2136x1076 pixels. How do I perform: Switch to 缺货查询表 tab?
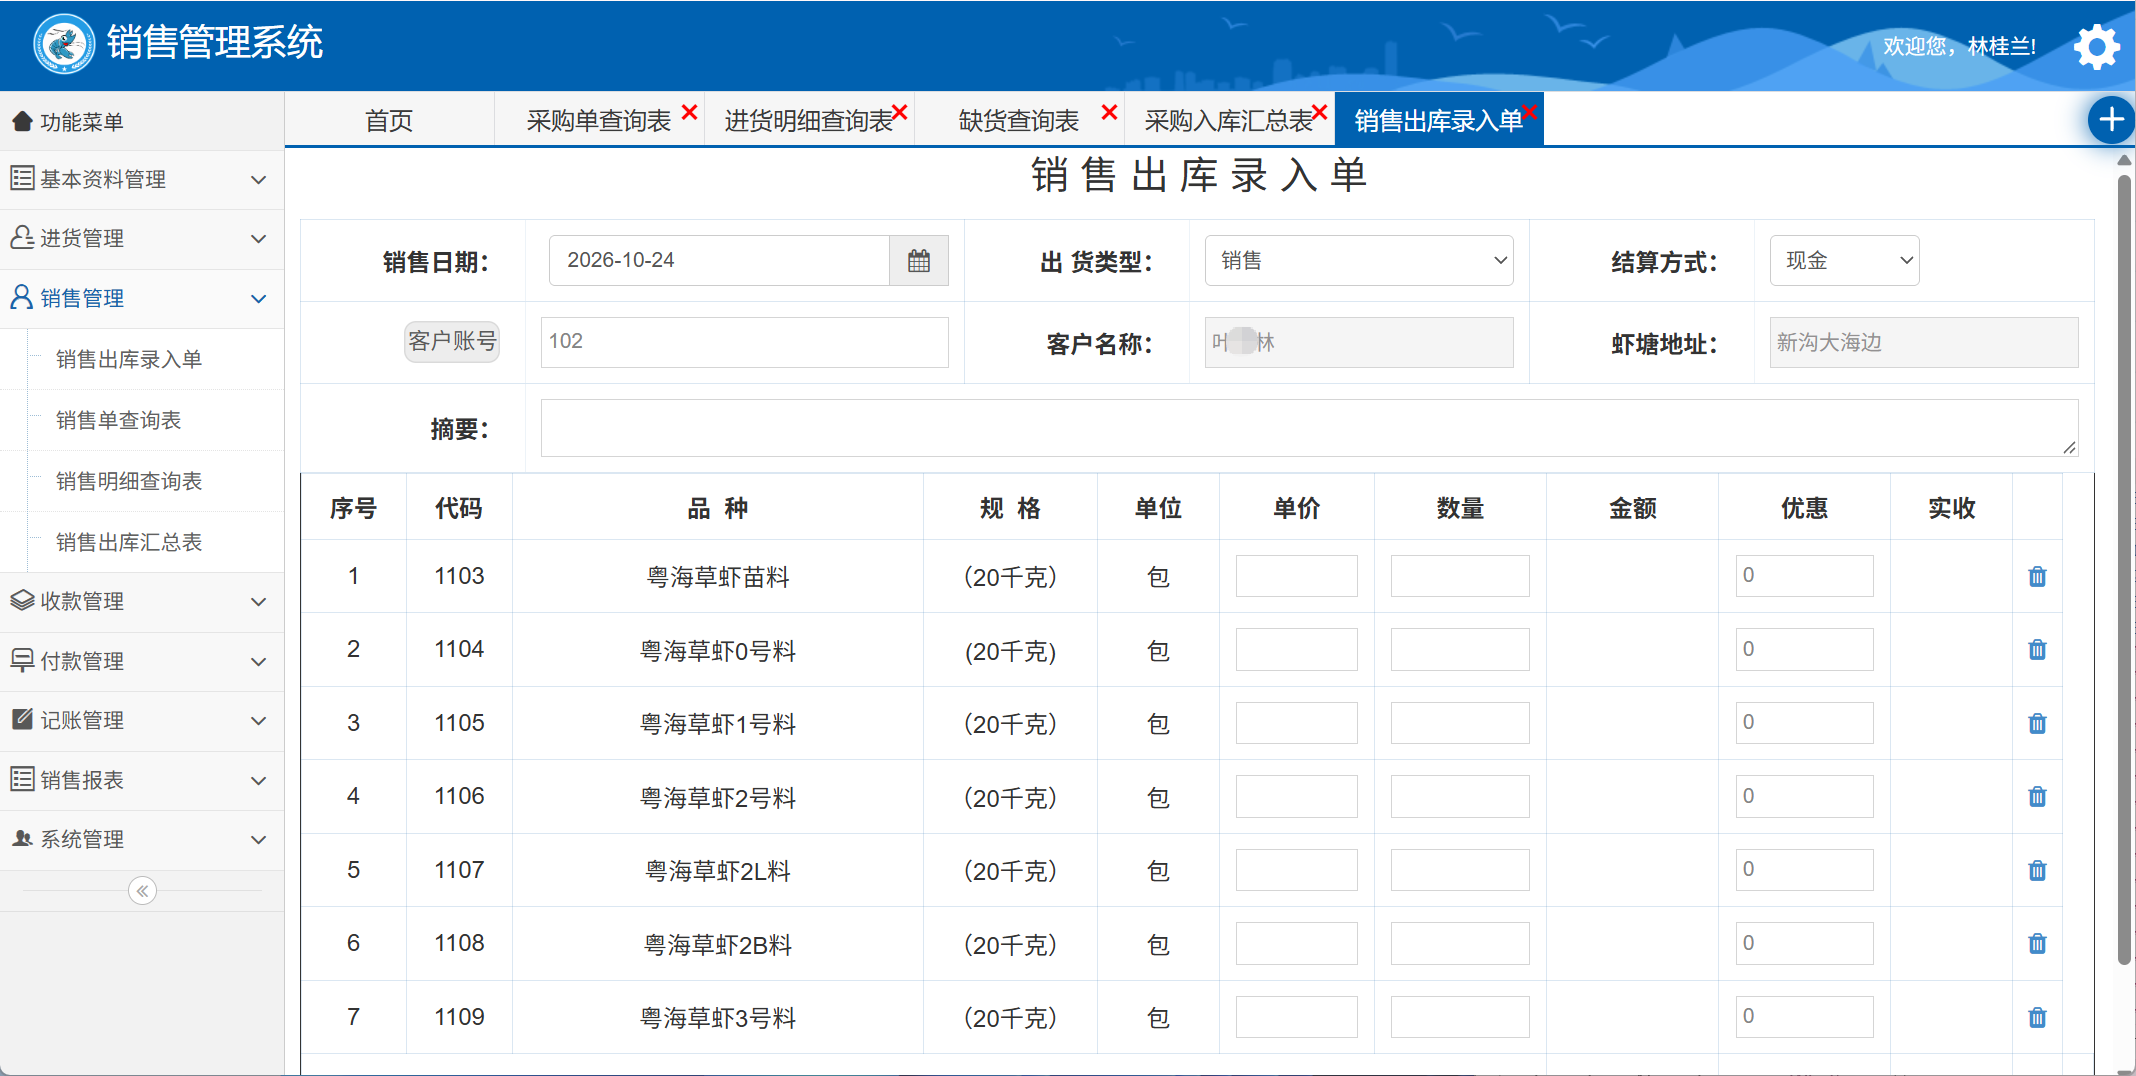1018,121
